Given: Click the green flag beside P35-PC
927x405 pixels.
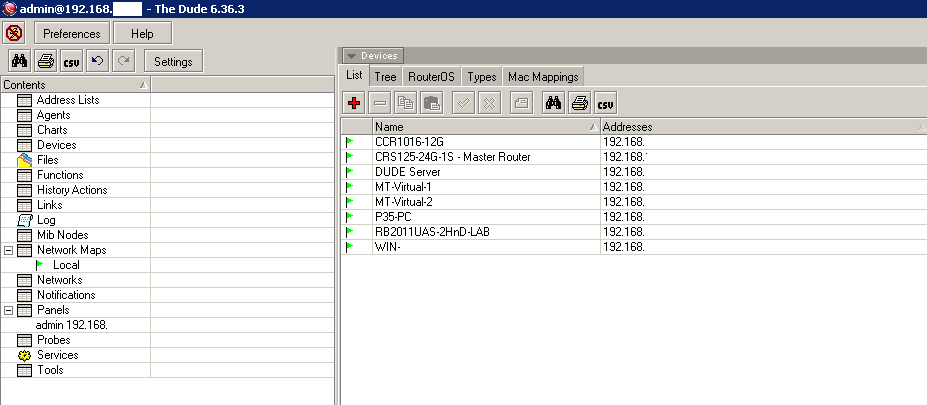Looking at the screenshot, I should [x=349, y=217].
